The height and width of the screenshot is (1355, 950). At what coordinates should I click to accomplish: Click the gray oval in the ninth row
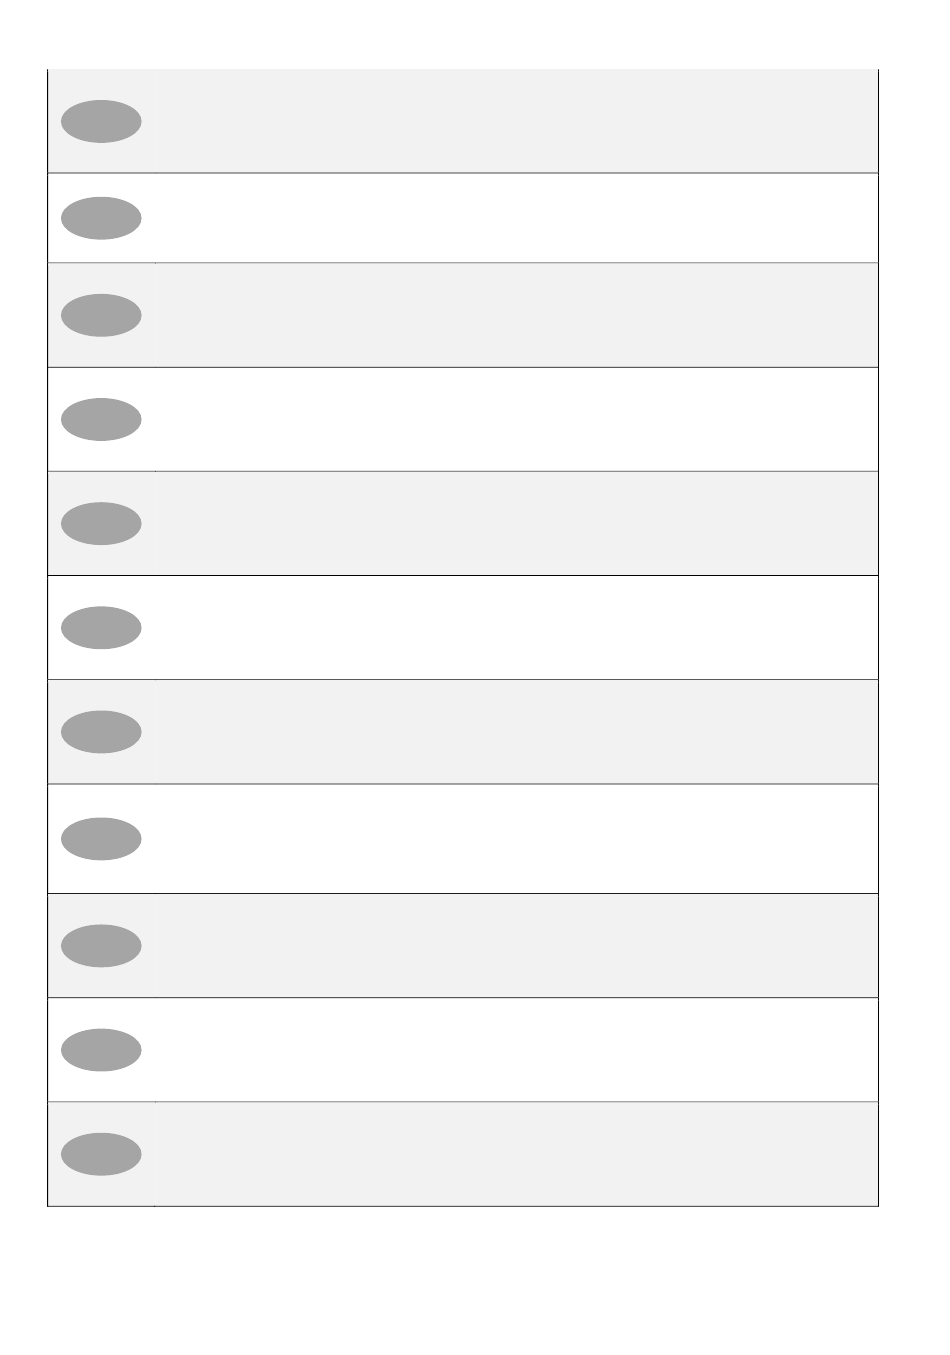(101, 946)
